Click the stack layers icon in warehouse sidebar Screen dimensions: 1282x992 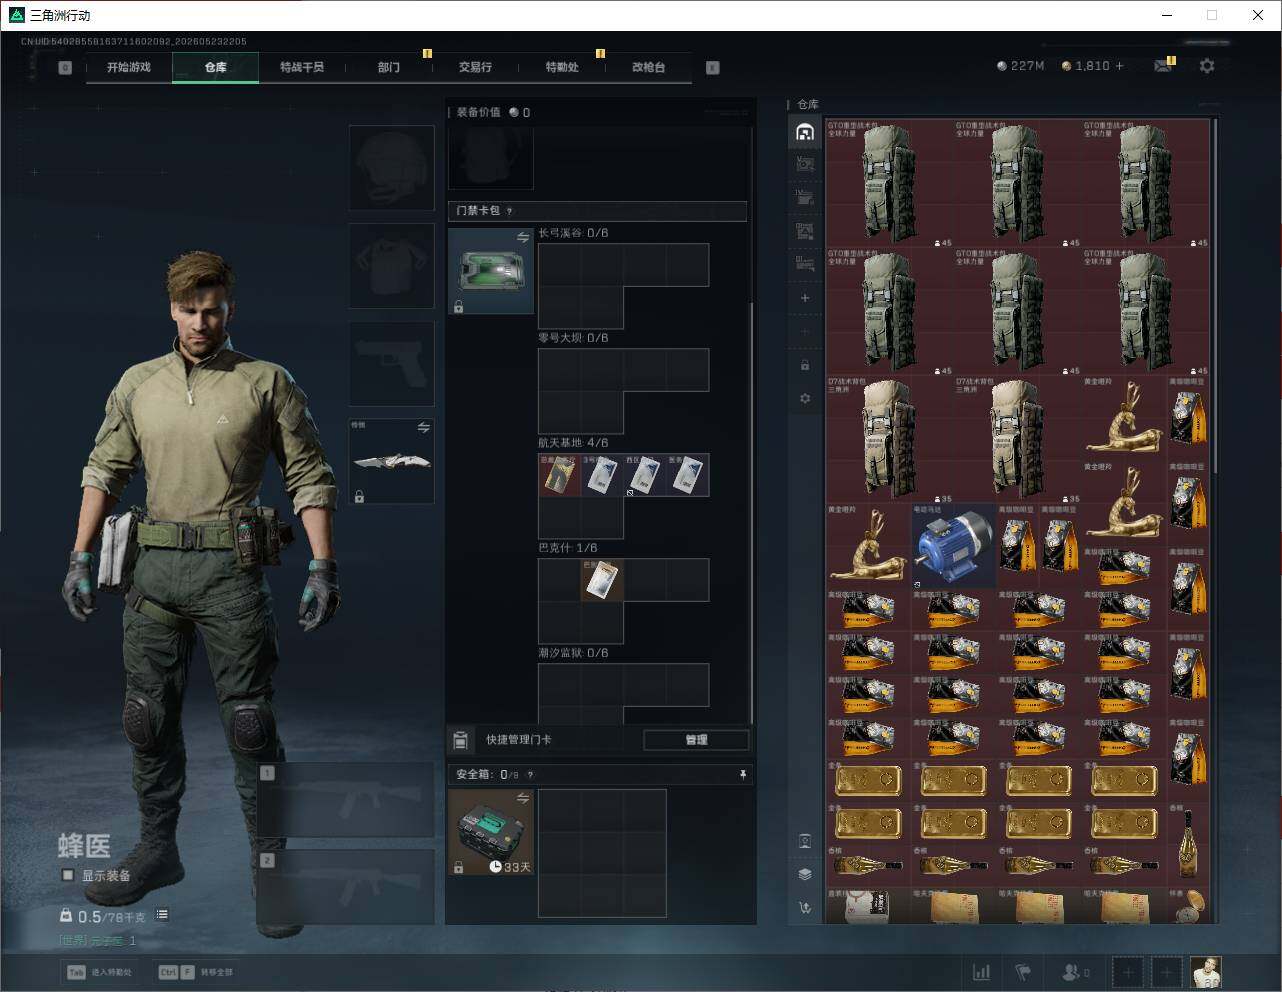click(805, 874)
